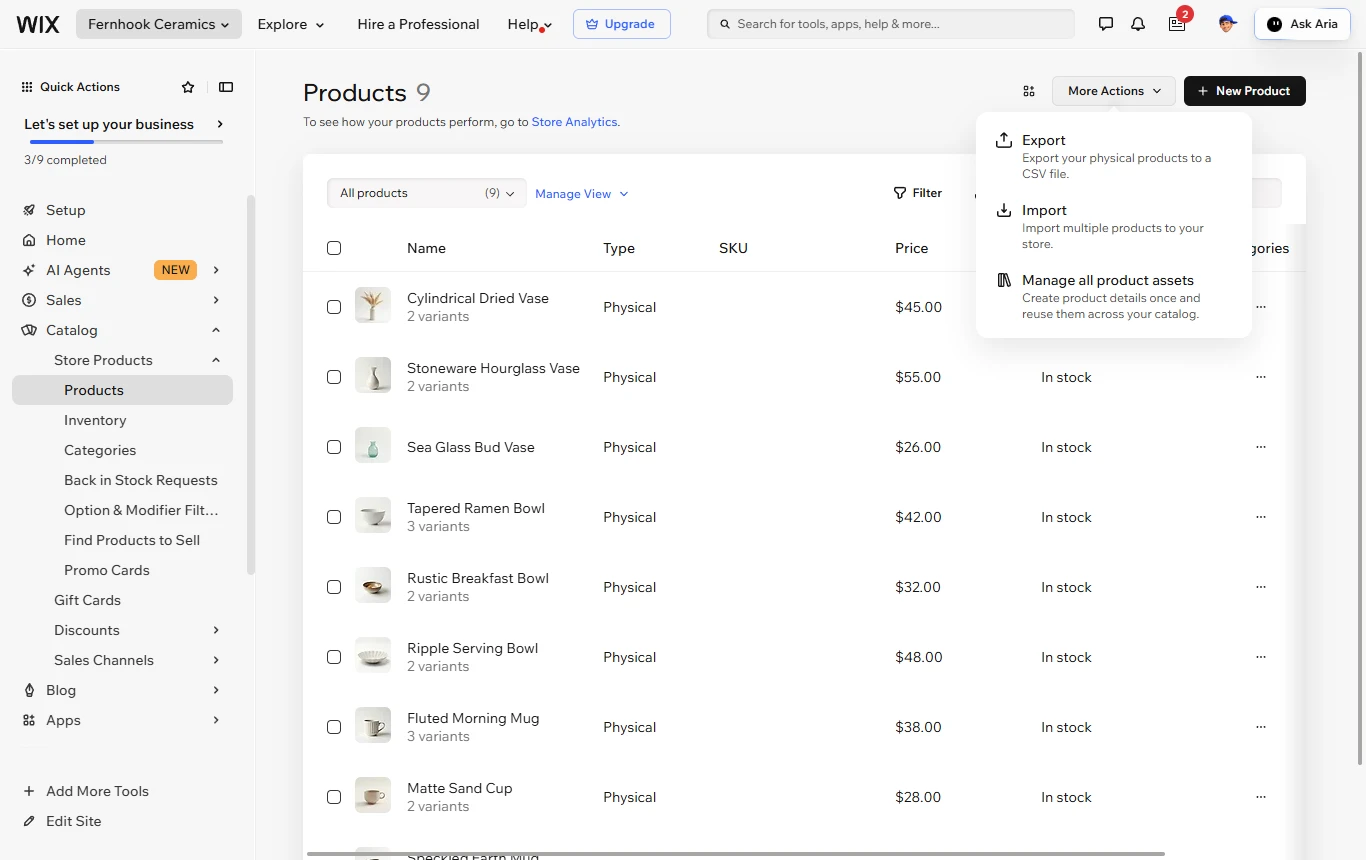The width and height of the screenshot is (1366, 860).
Task: Select Manage all product assets
Action: 1114,296
